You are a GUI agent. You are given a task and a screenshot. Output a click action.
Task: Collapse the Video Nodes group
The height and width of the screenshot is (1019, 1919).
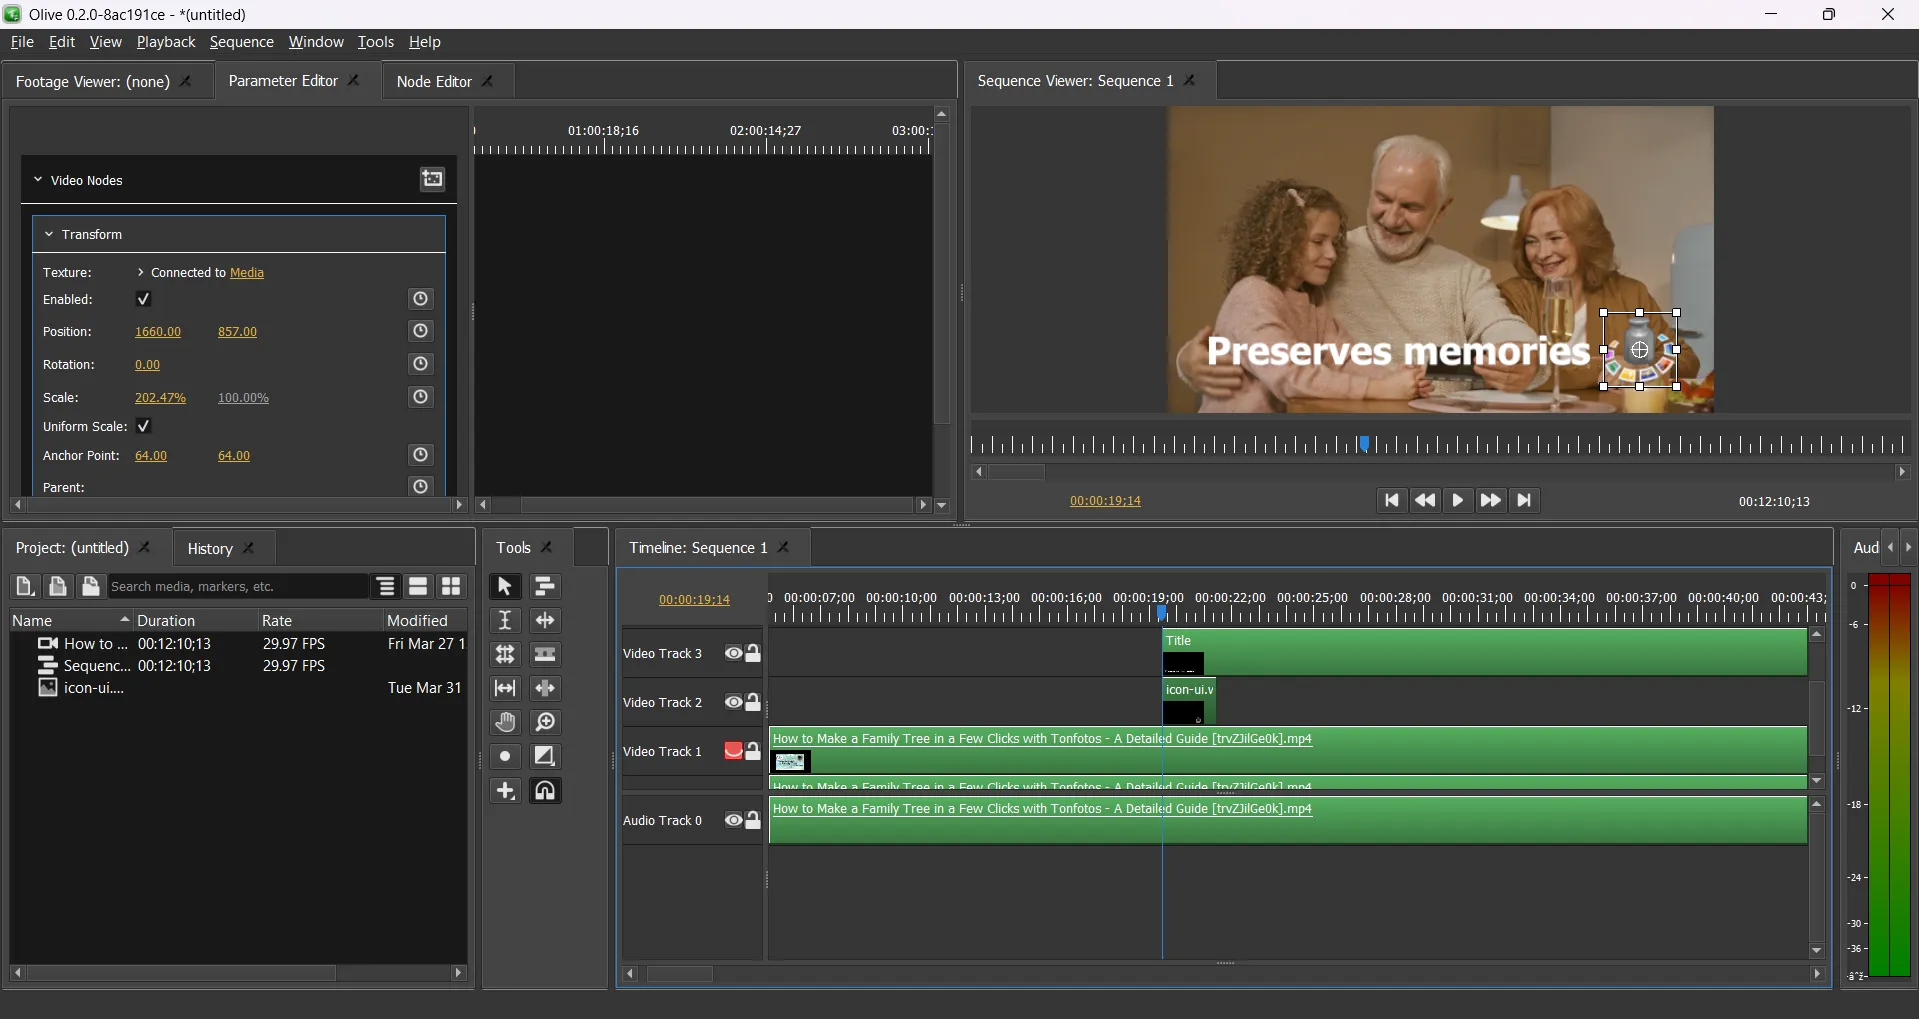pyautogui.click(x=38, y=181)
